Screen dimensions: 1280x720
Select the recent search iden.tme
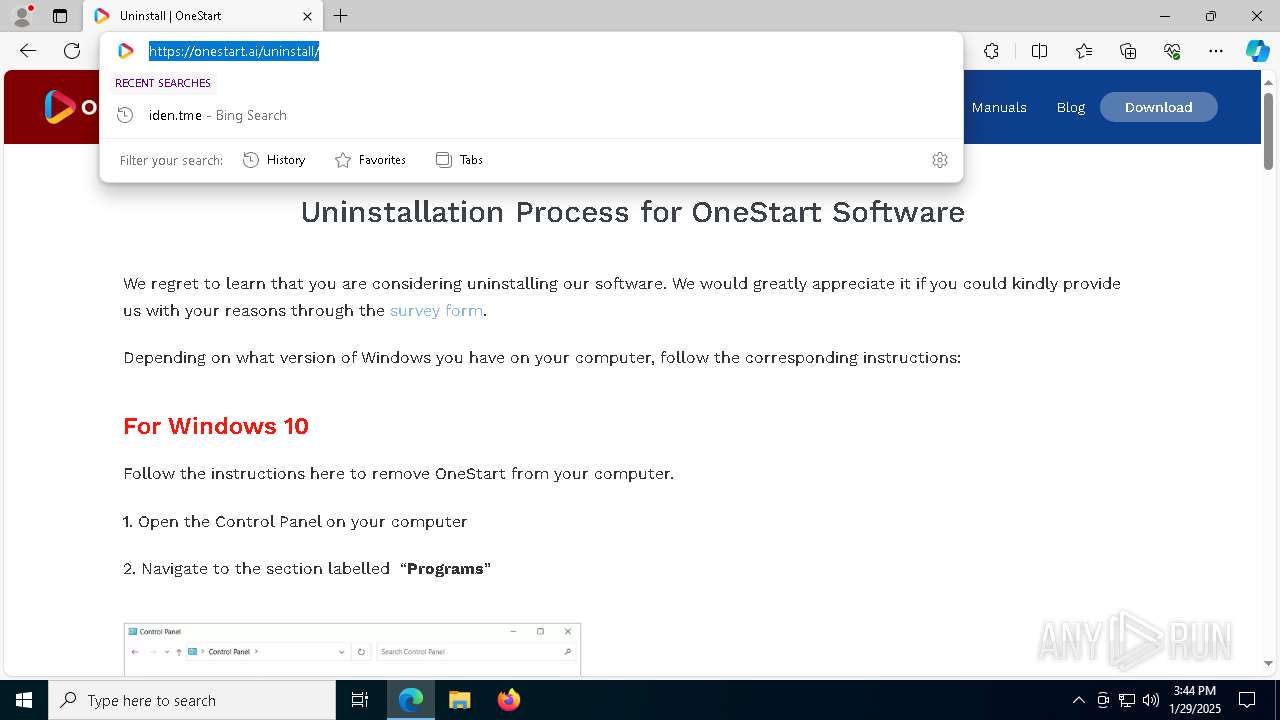531,115
